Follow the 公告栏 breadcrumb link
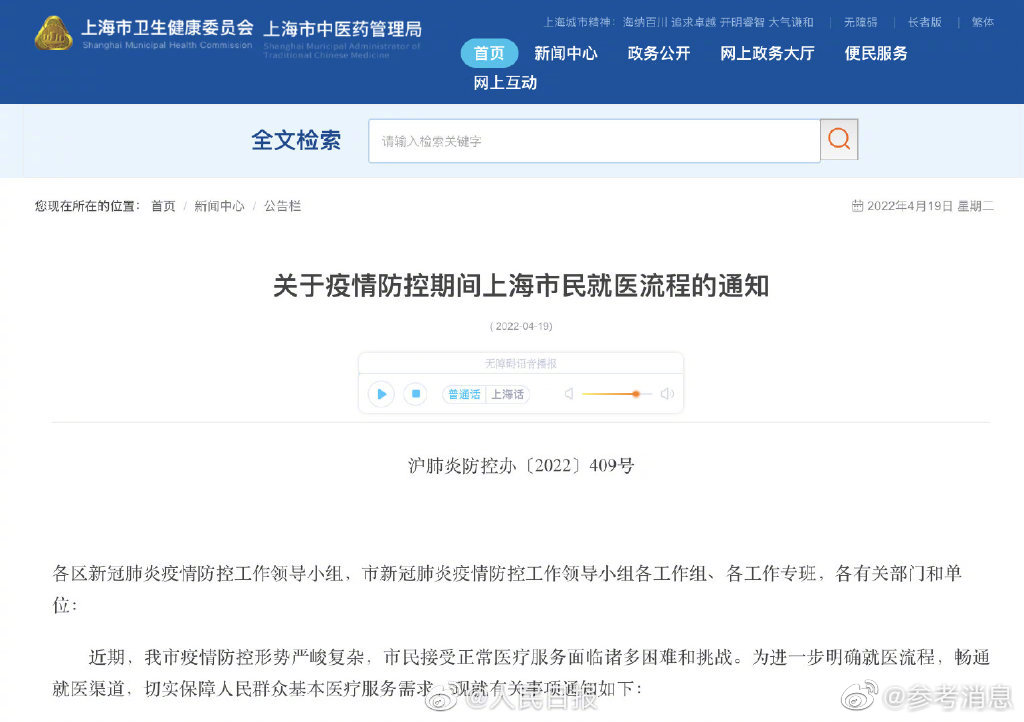 tap(282, 205)
